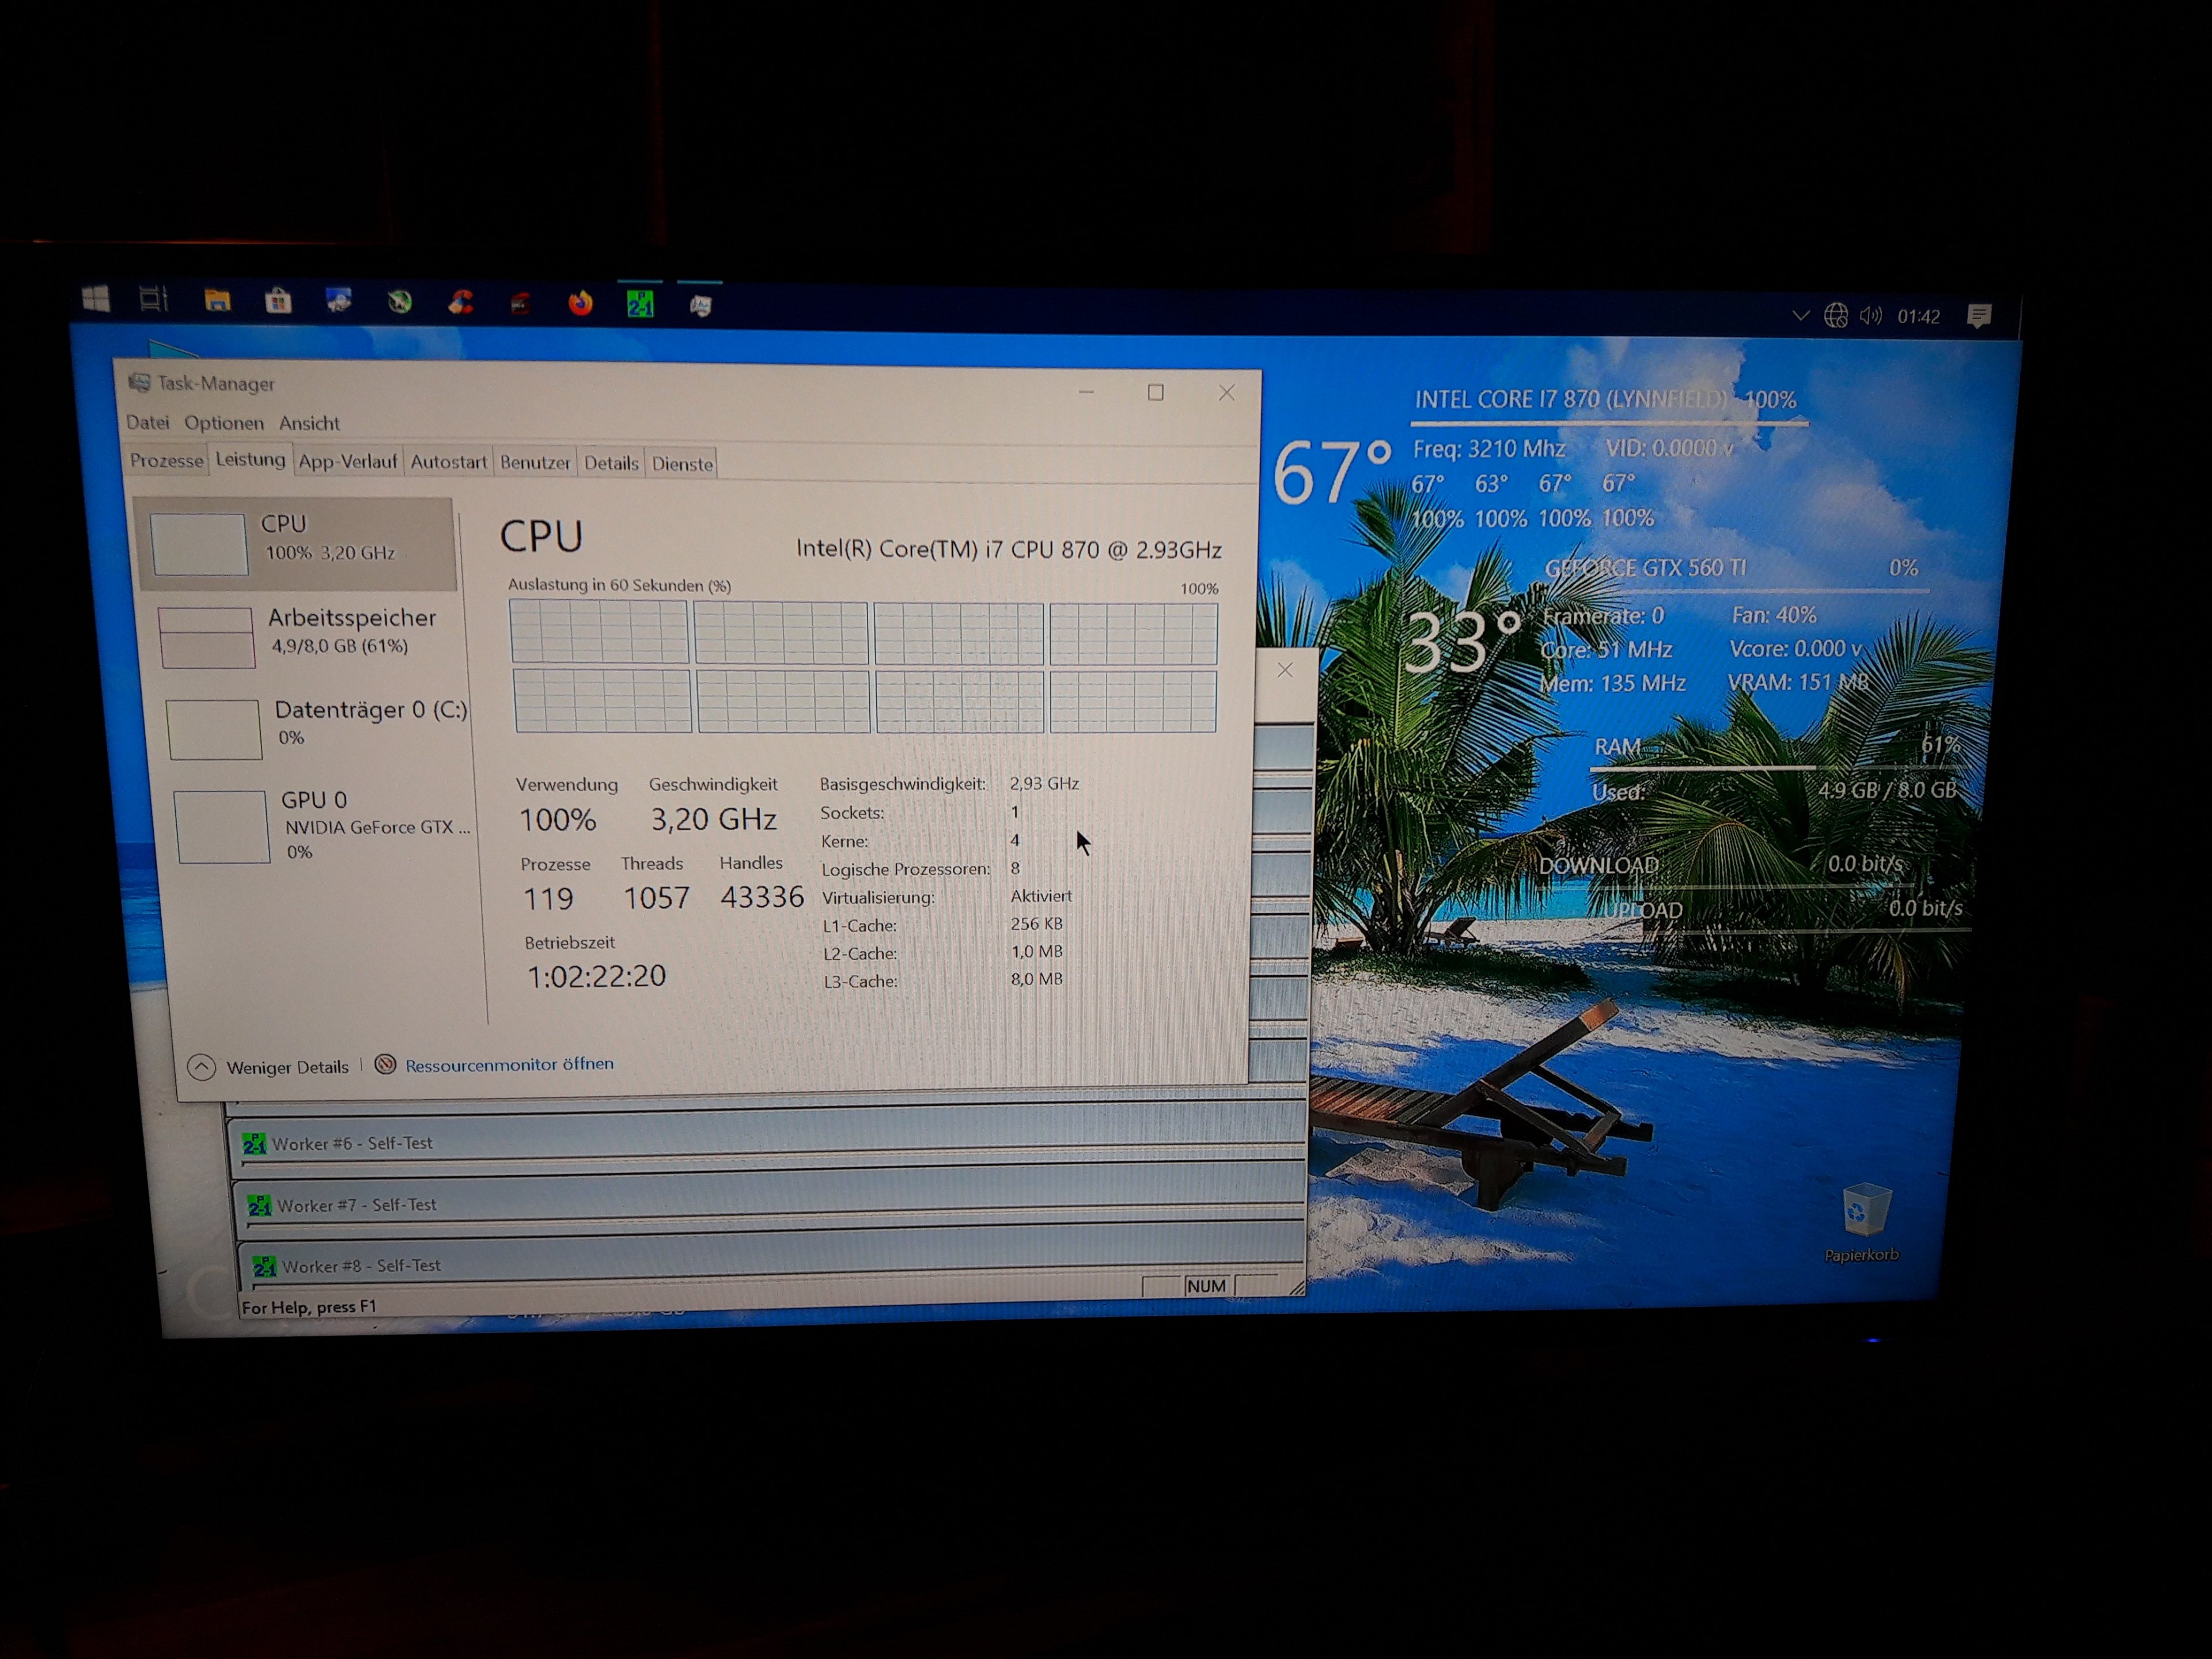Open File Explorer from taskbar
The image size is (2212, 1659).
[217, 300]
